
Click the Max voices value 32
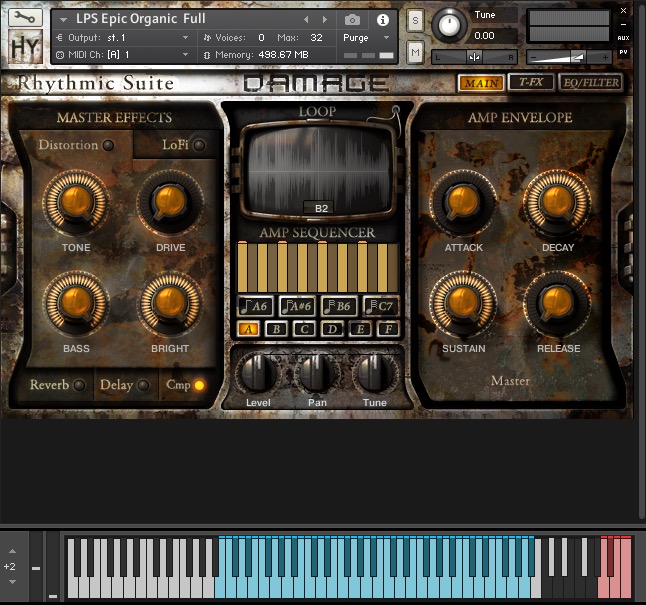316,38
